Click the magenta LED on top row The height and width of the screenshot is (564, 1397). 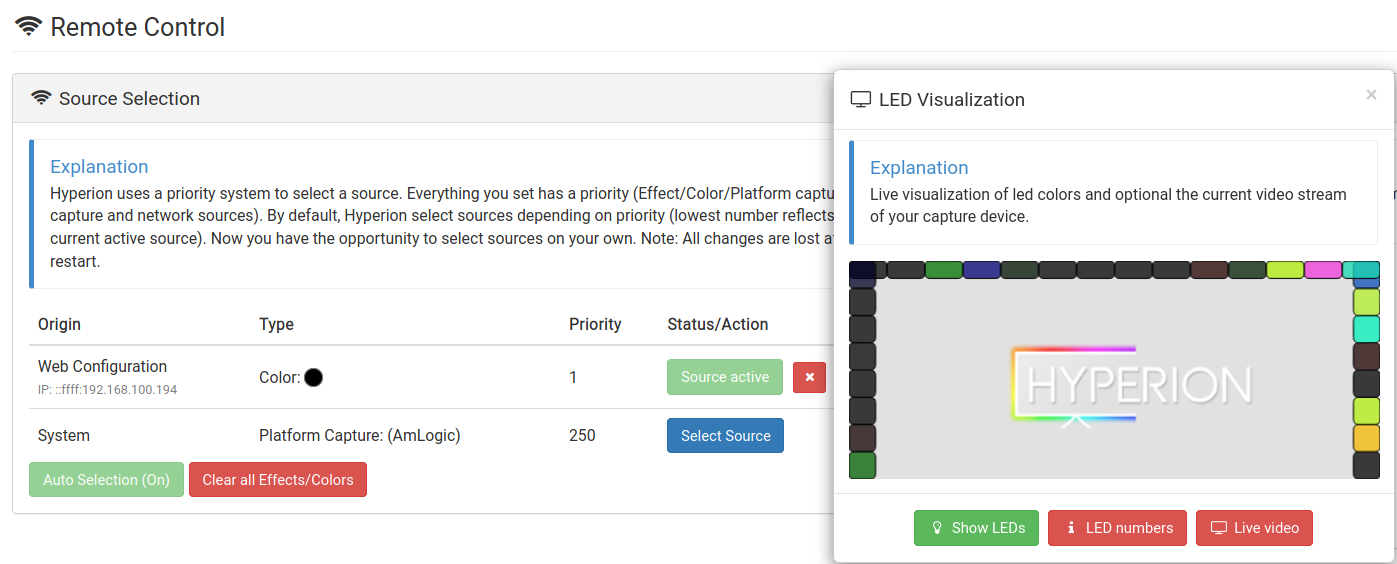pos(1323,270)
